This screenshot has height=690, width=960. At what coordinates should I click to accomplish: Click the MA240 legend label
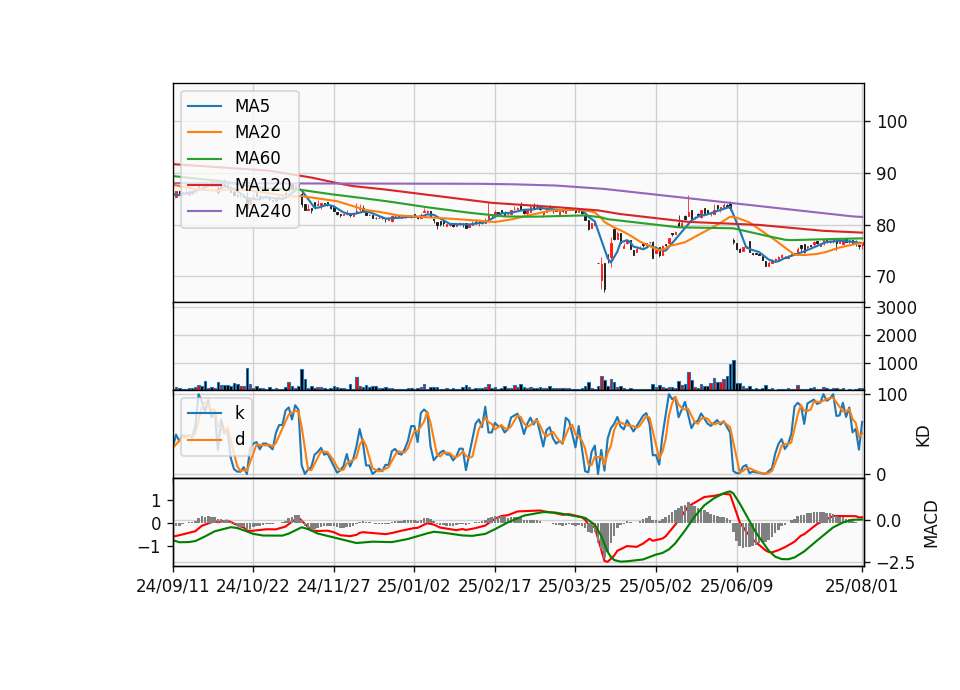pos(263,211)
